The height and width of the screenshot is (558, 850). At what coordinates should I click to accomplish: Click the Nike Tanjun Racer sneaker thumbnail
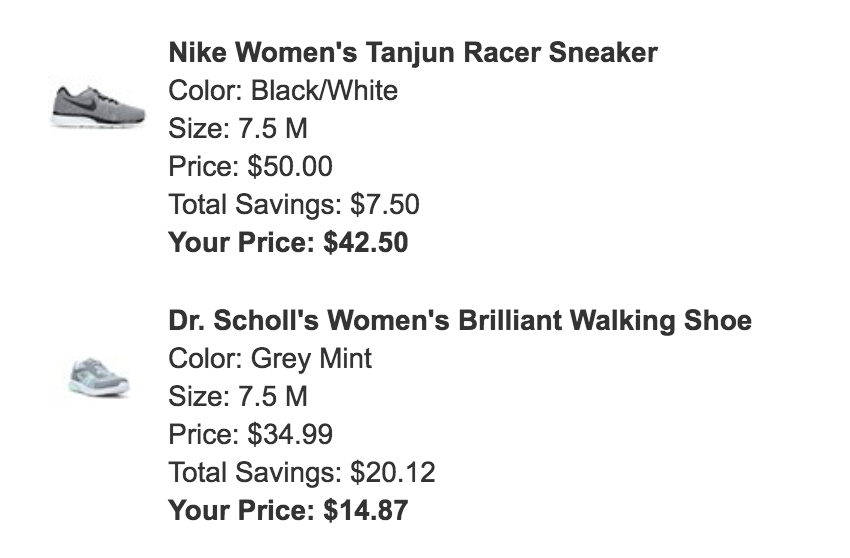[99, 106]
